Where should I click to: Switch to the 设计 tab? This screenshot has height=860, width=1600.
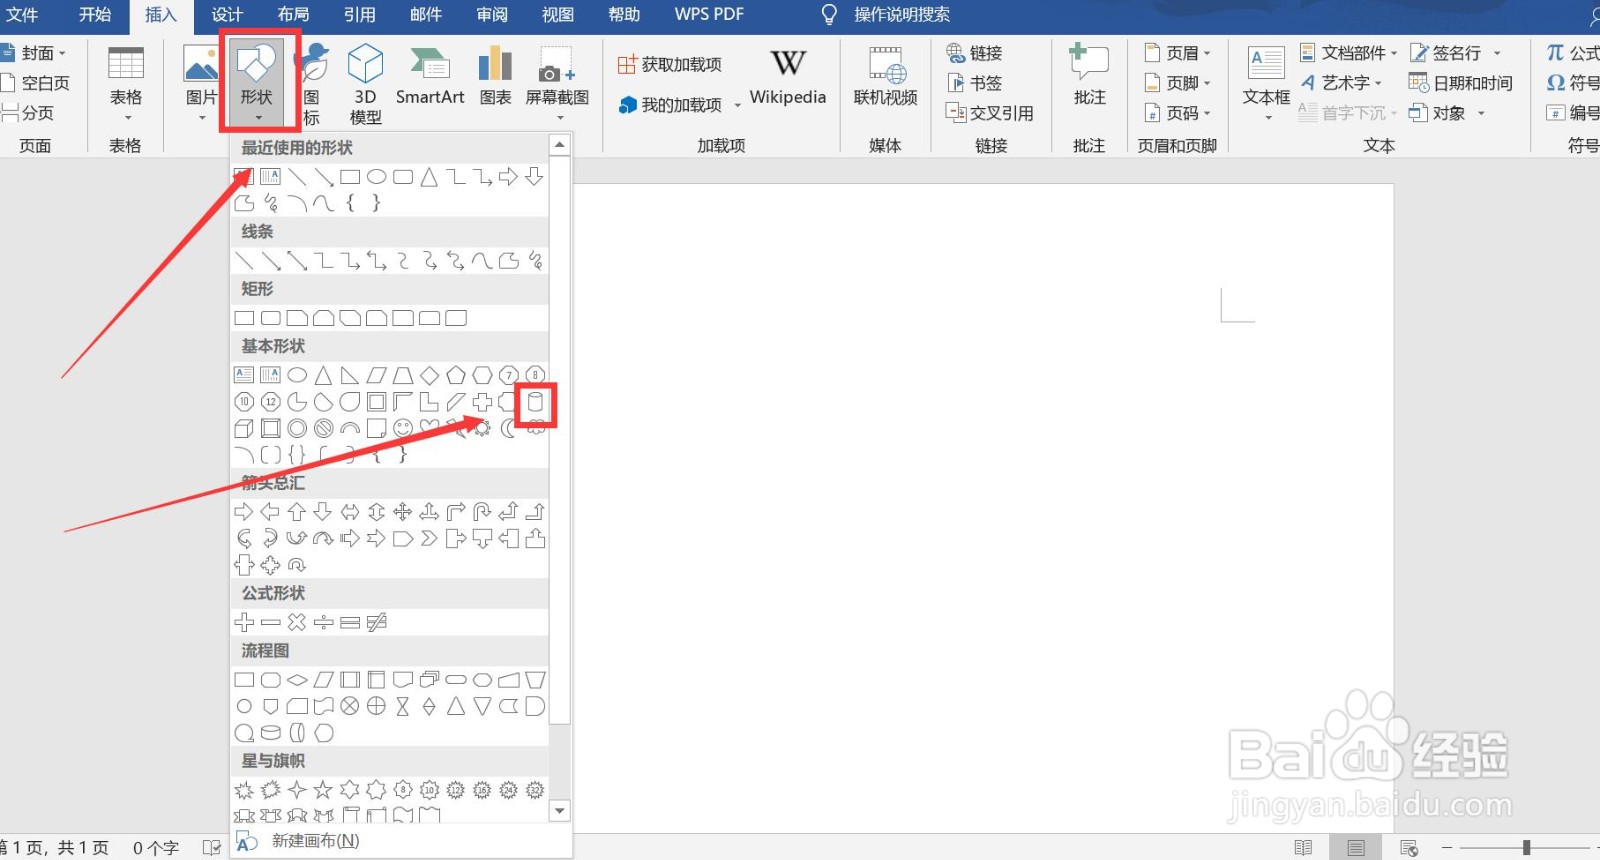click(227, 15)
